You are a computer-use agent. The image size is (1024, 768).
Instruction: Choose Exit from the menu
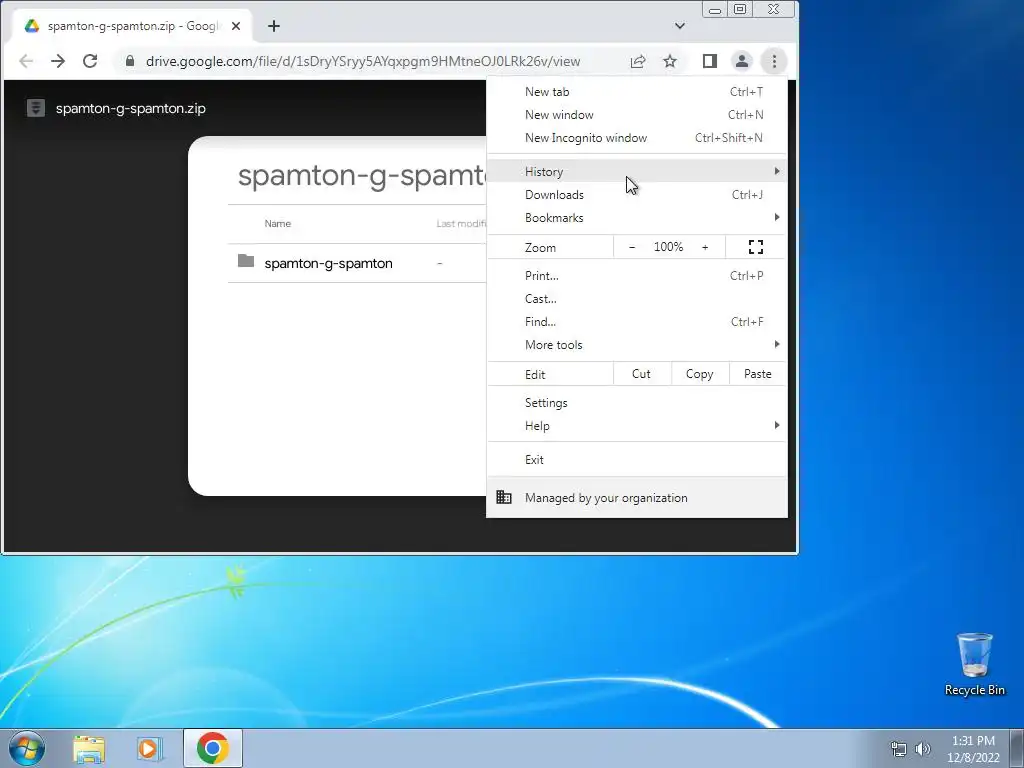click(x=637, y=460)
